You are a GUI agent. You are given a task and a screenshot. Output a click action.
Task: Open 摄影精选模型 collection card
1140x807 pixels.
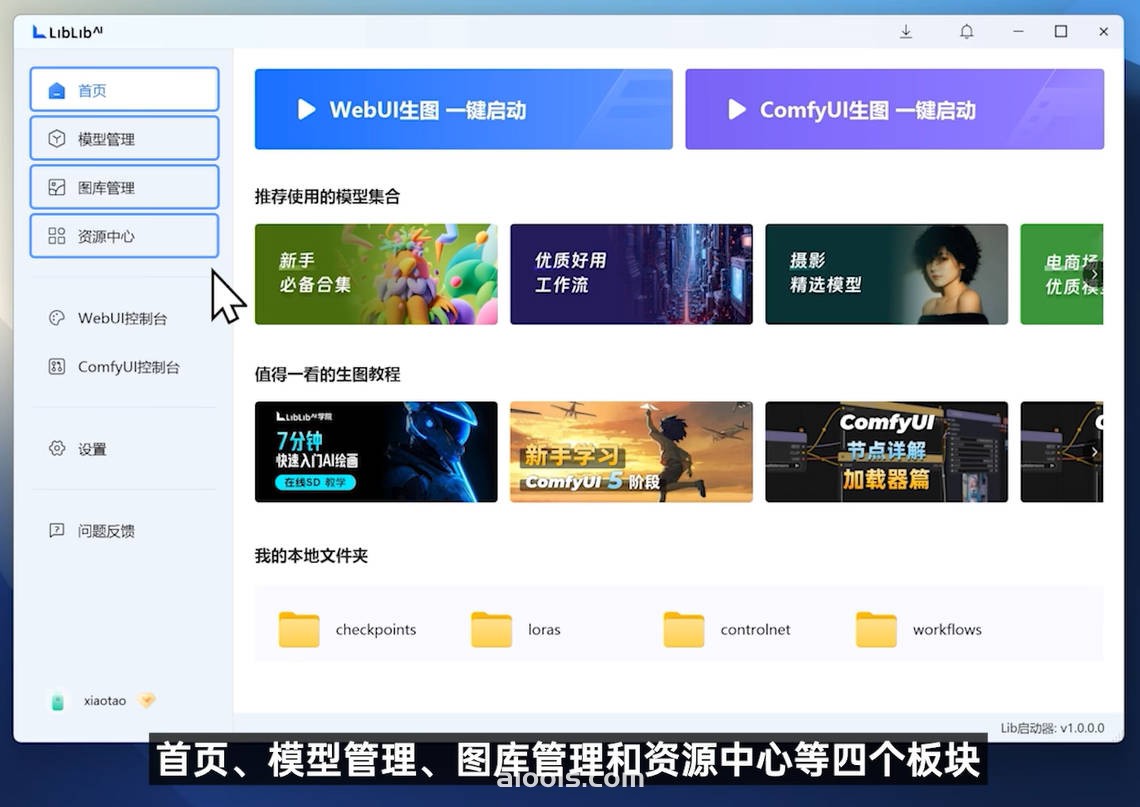886,274
